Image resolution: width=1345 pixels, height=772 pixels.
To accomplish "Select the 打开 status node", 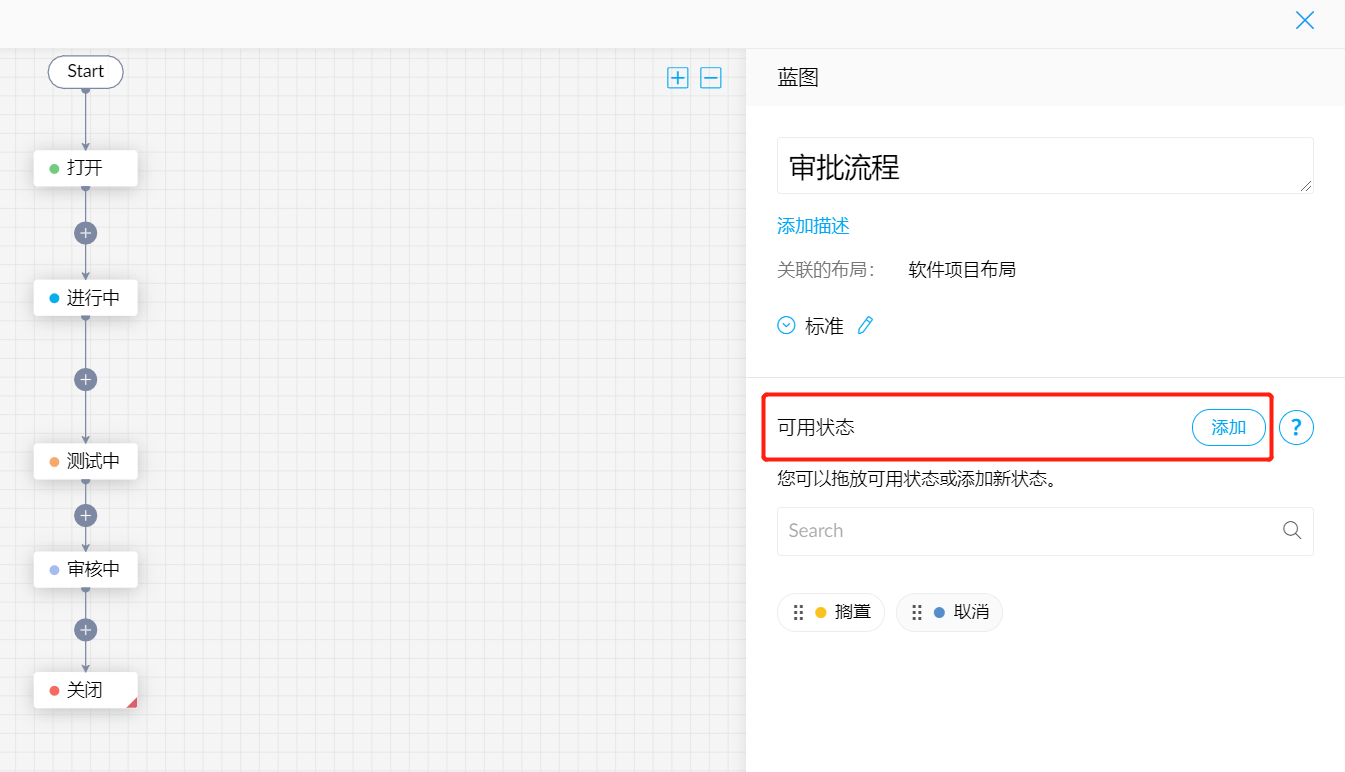I will [x=86, y=168].
